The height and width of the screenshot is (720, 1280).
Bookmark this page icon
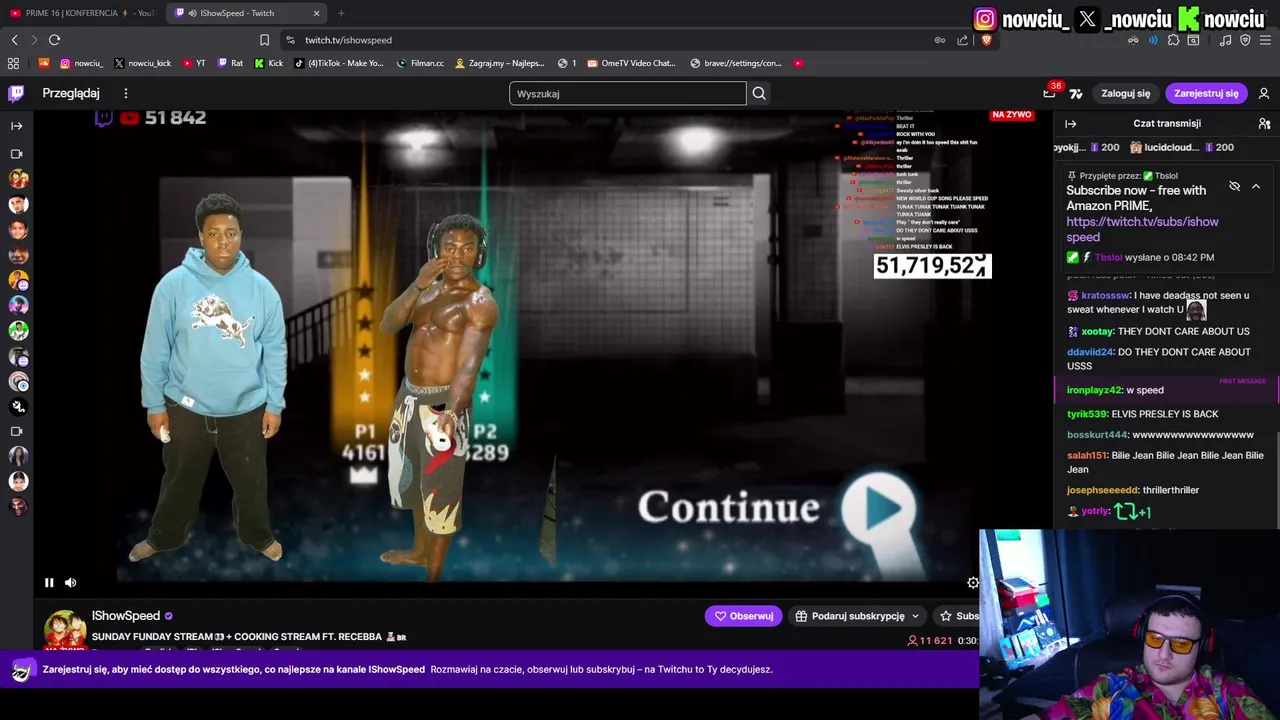pos(264,40)
